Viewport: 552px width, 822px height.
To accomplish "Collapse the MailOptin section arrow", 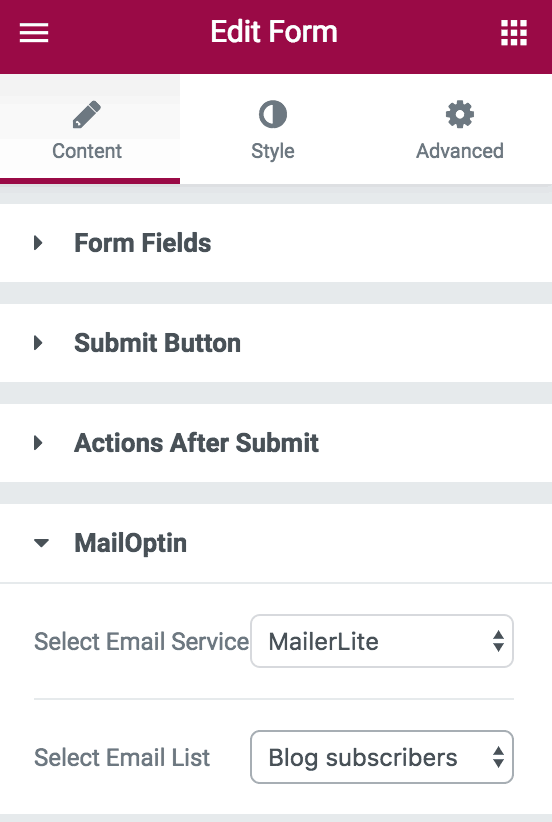I will coord(41,543).
